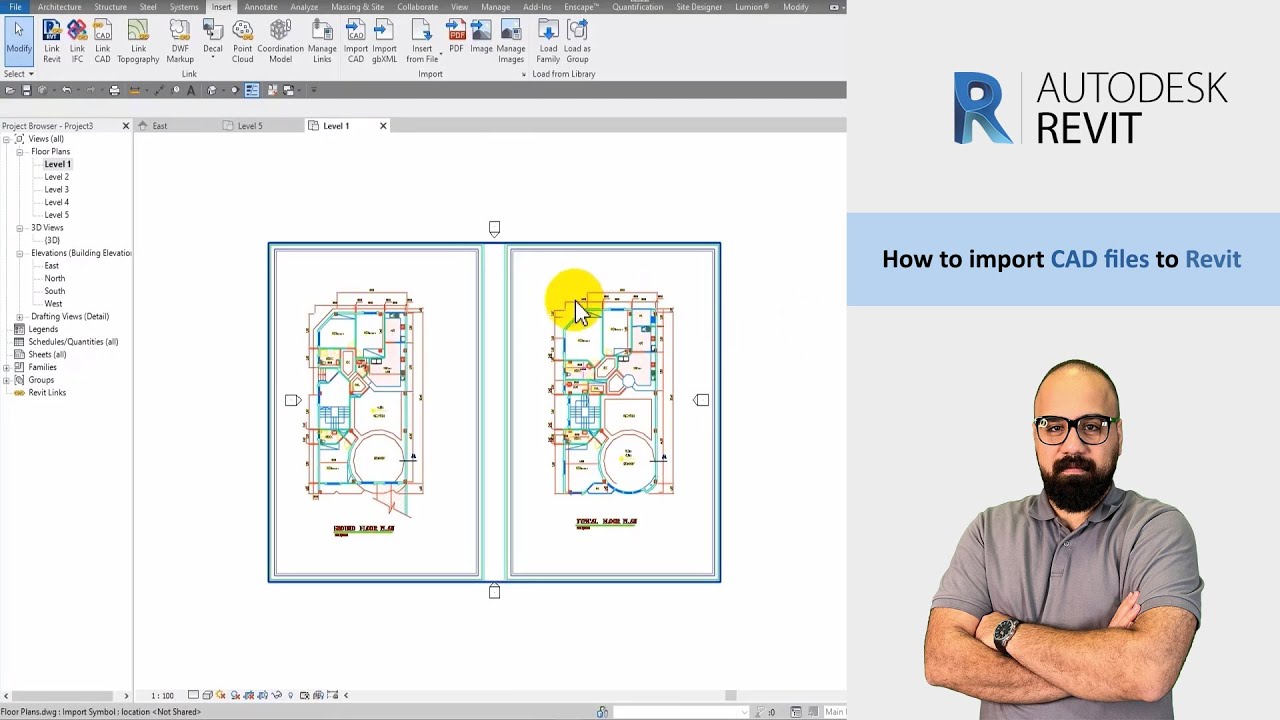This screenshot has height=720, width=1280.
Task: Toggle reveal hidden elements lightbulb icon
Action: [x=291, y=695]
